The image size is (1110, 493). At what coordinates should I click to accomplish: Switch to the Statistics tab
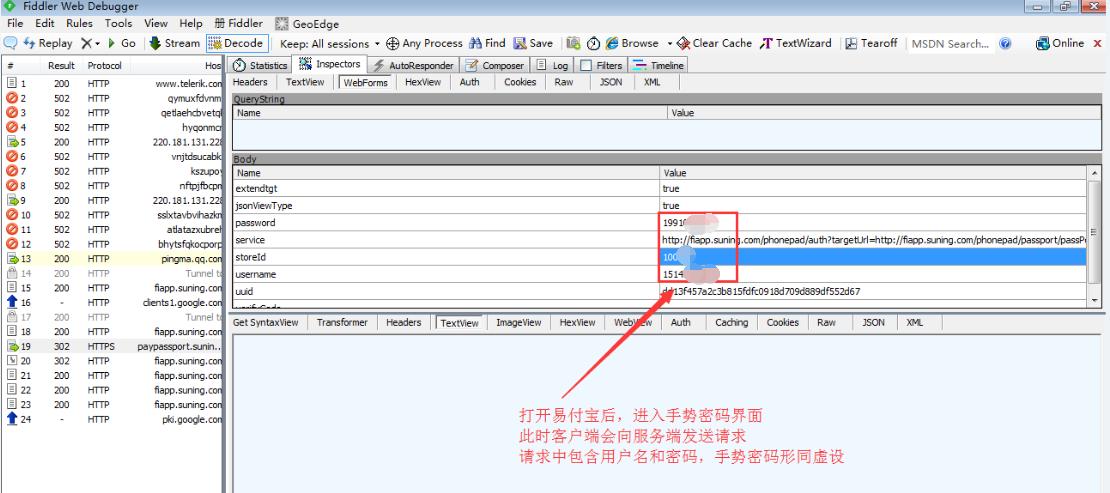tap(261, 65)
